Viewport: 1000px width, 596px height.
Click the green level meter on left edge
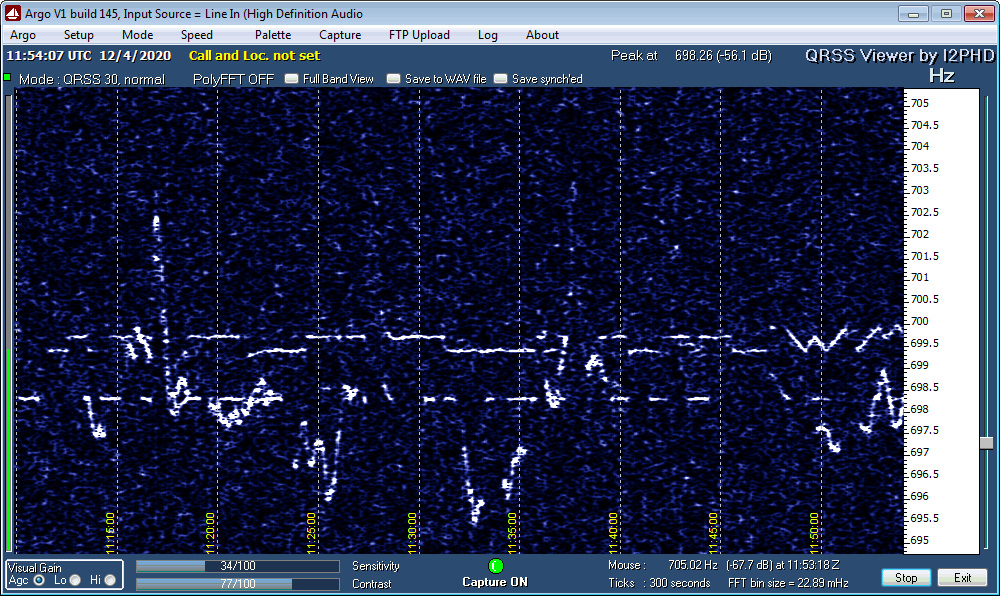tap(8, 449)
